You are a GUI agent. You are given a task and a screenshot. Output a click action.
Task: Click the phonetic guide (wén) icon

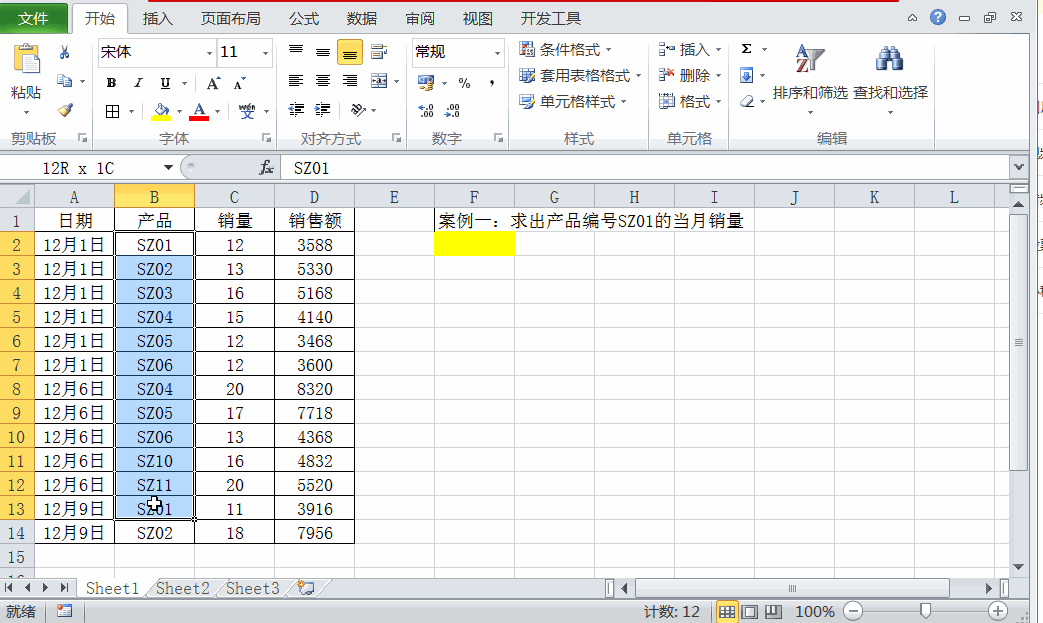point(247,111)
